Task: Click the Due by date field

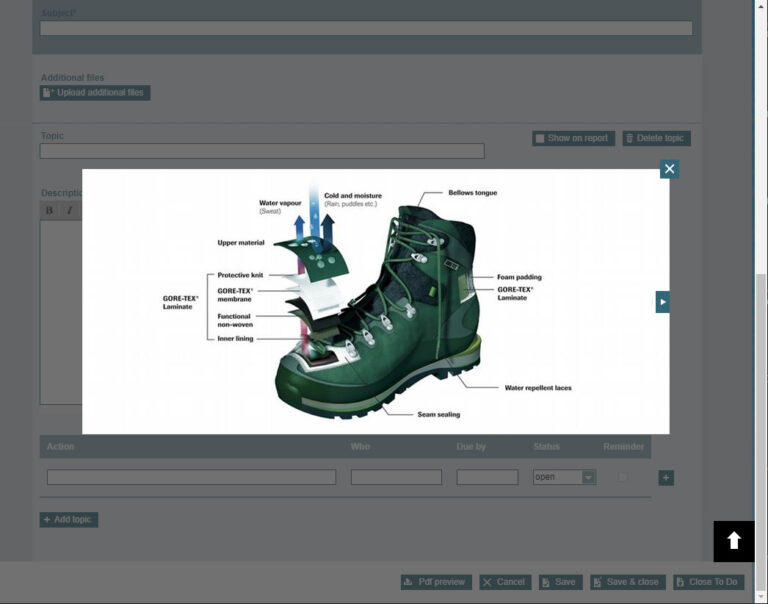Action: (x=487, y=477)
